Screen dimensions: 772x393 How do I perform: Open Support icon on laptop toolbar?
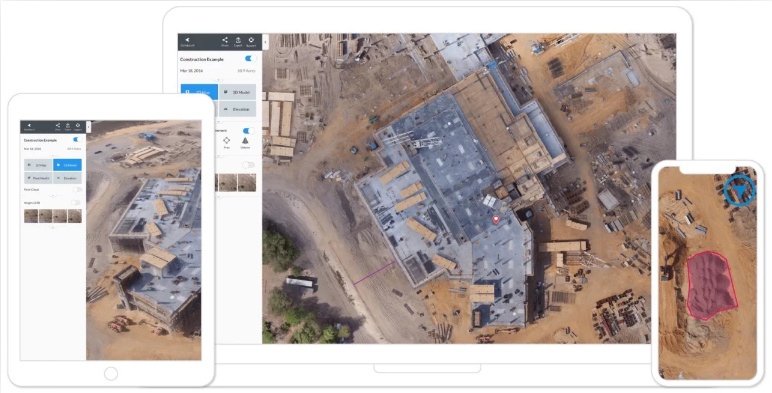point(251,40)
